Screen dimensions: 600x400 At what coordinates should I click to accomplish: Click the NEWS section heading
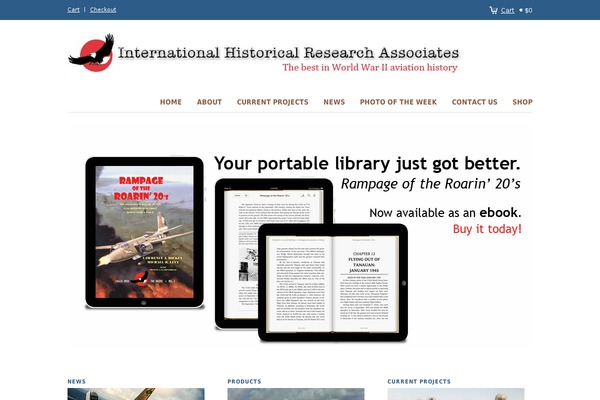point(77,381)
